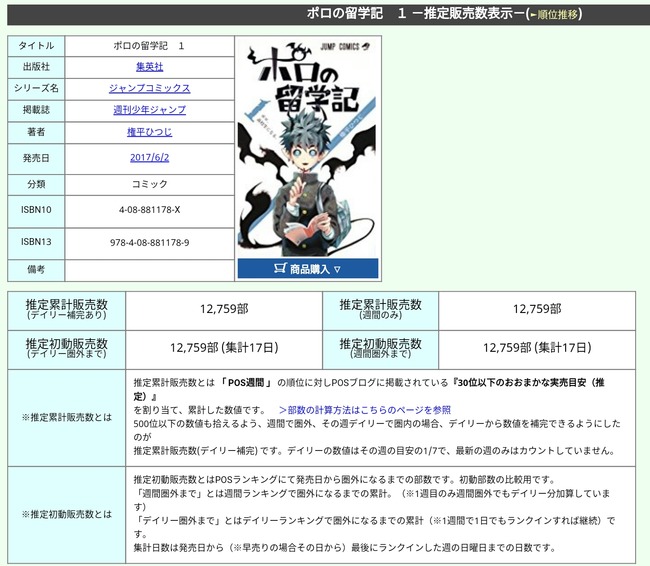Click 12,759部 (集計17日) for デイリー圏外まで

pyautogui.click(x=224, y=347)
